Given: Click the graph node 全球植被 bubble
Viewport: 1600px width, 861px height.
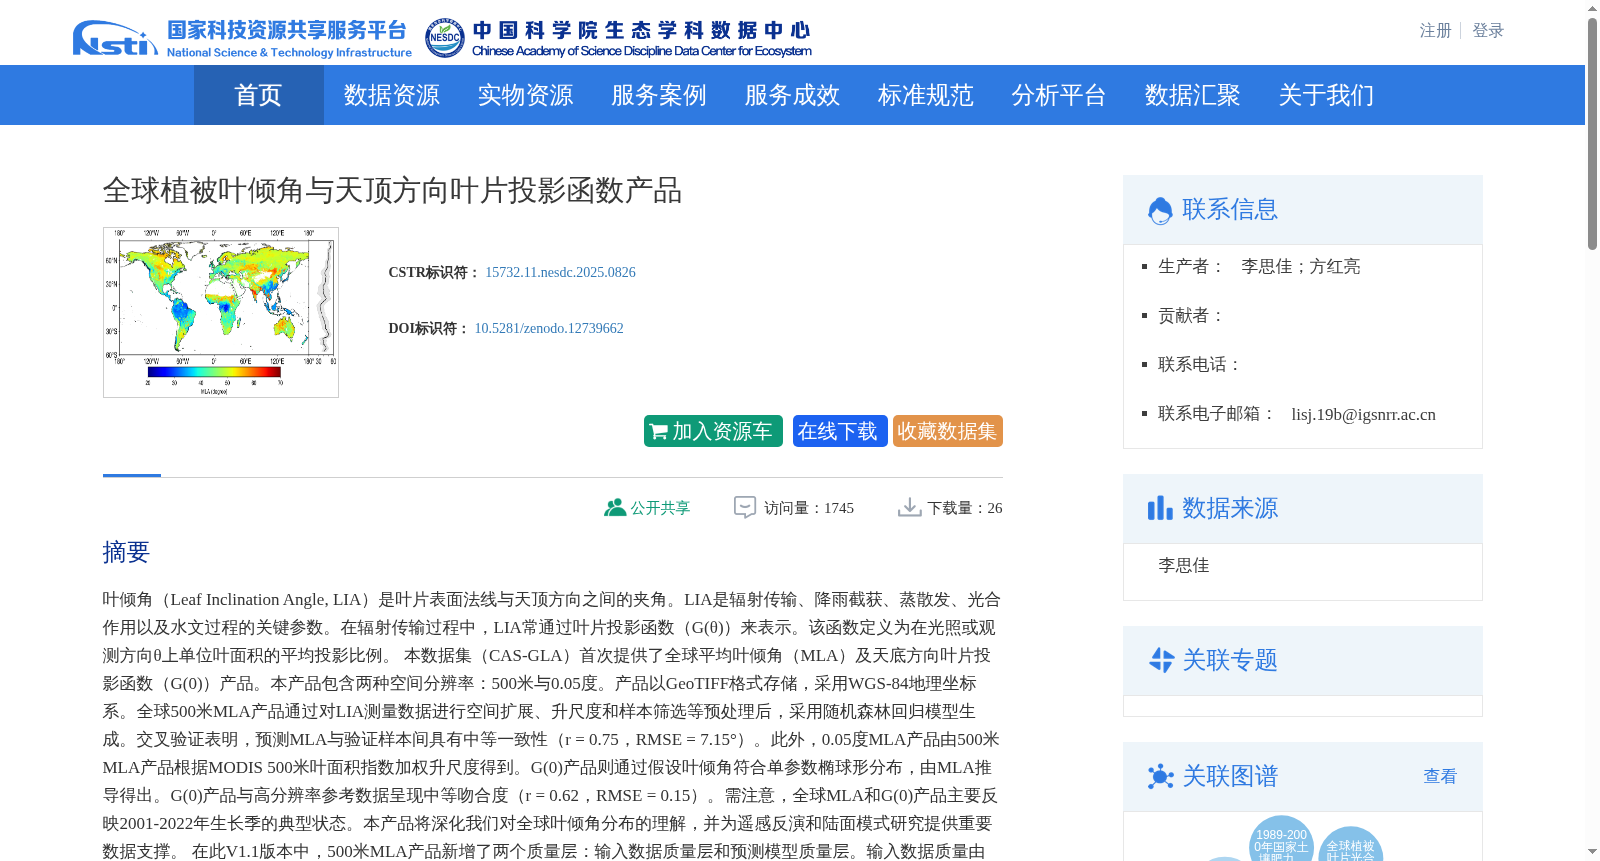Looking at the screenshot, I should coord(1351,845).
